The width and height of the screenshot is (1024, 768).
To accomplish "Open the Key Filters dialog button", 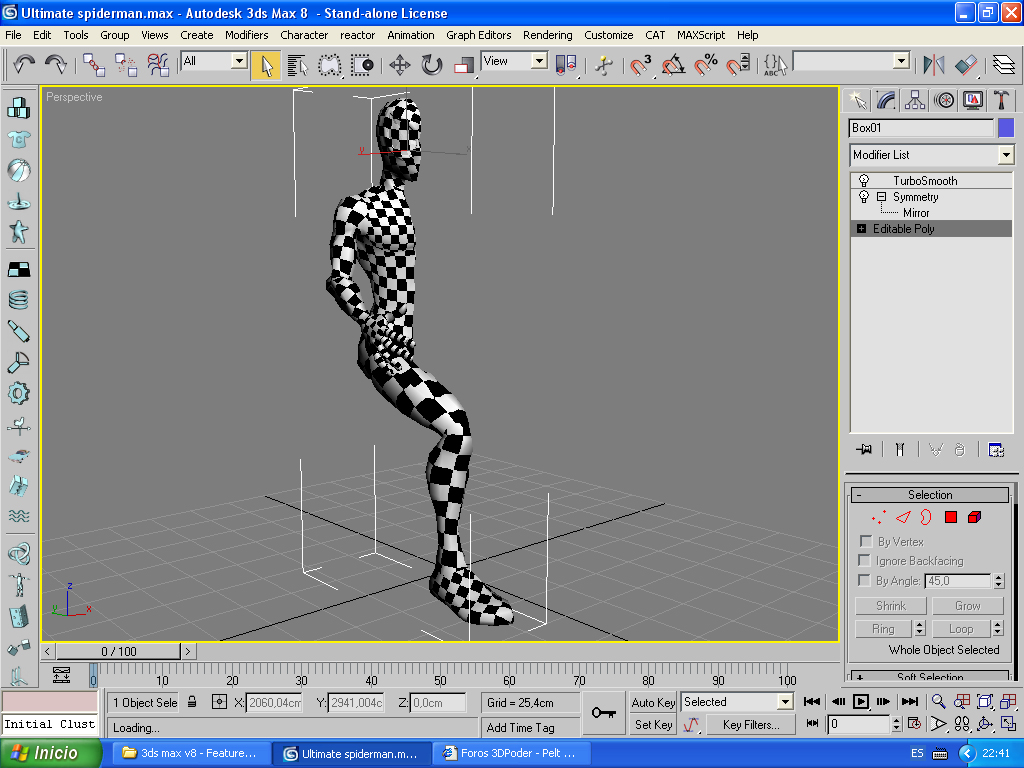I will pos(751,724).
